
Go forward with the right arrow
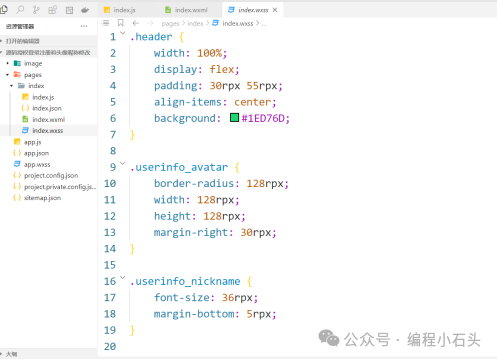pos(150,23)
